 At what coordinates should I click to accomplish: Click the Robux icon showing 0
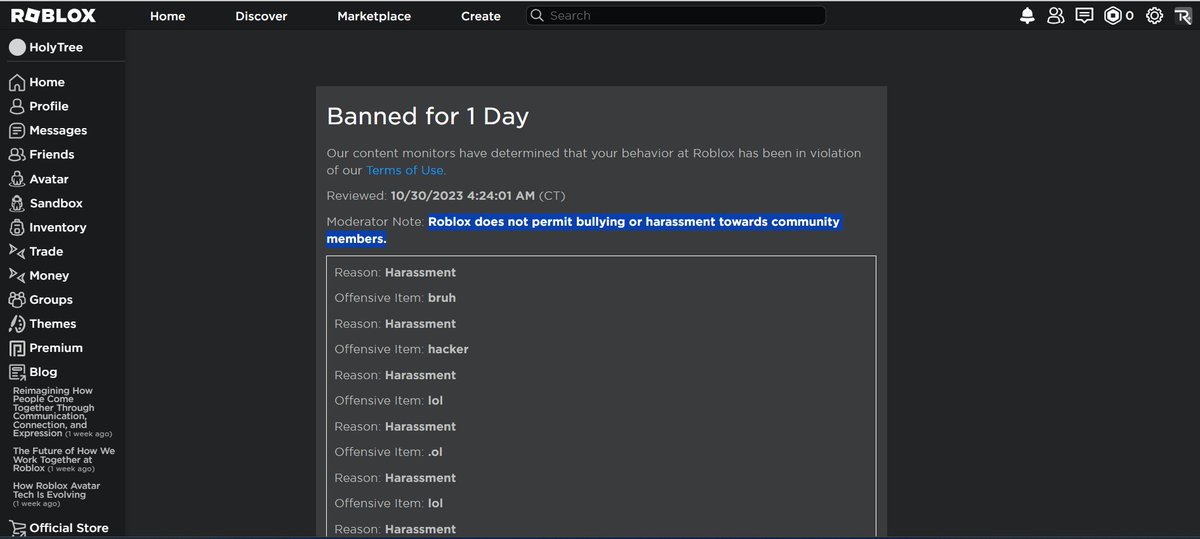coord(1112,15)
